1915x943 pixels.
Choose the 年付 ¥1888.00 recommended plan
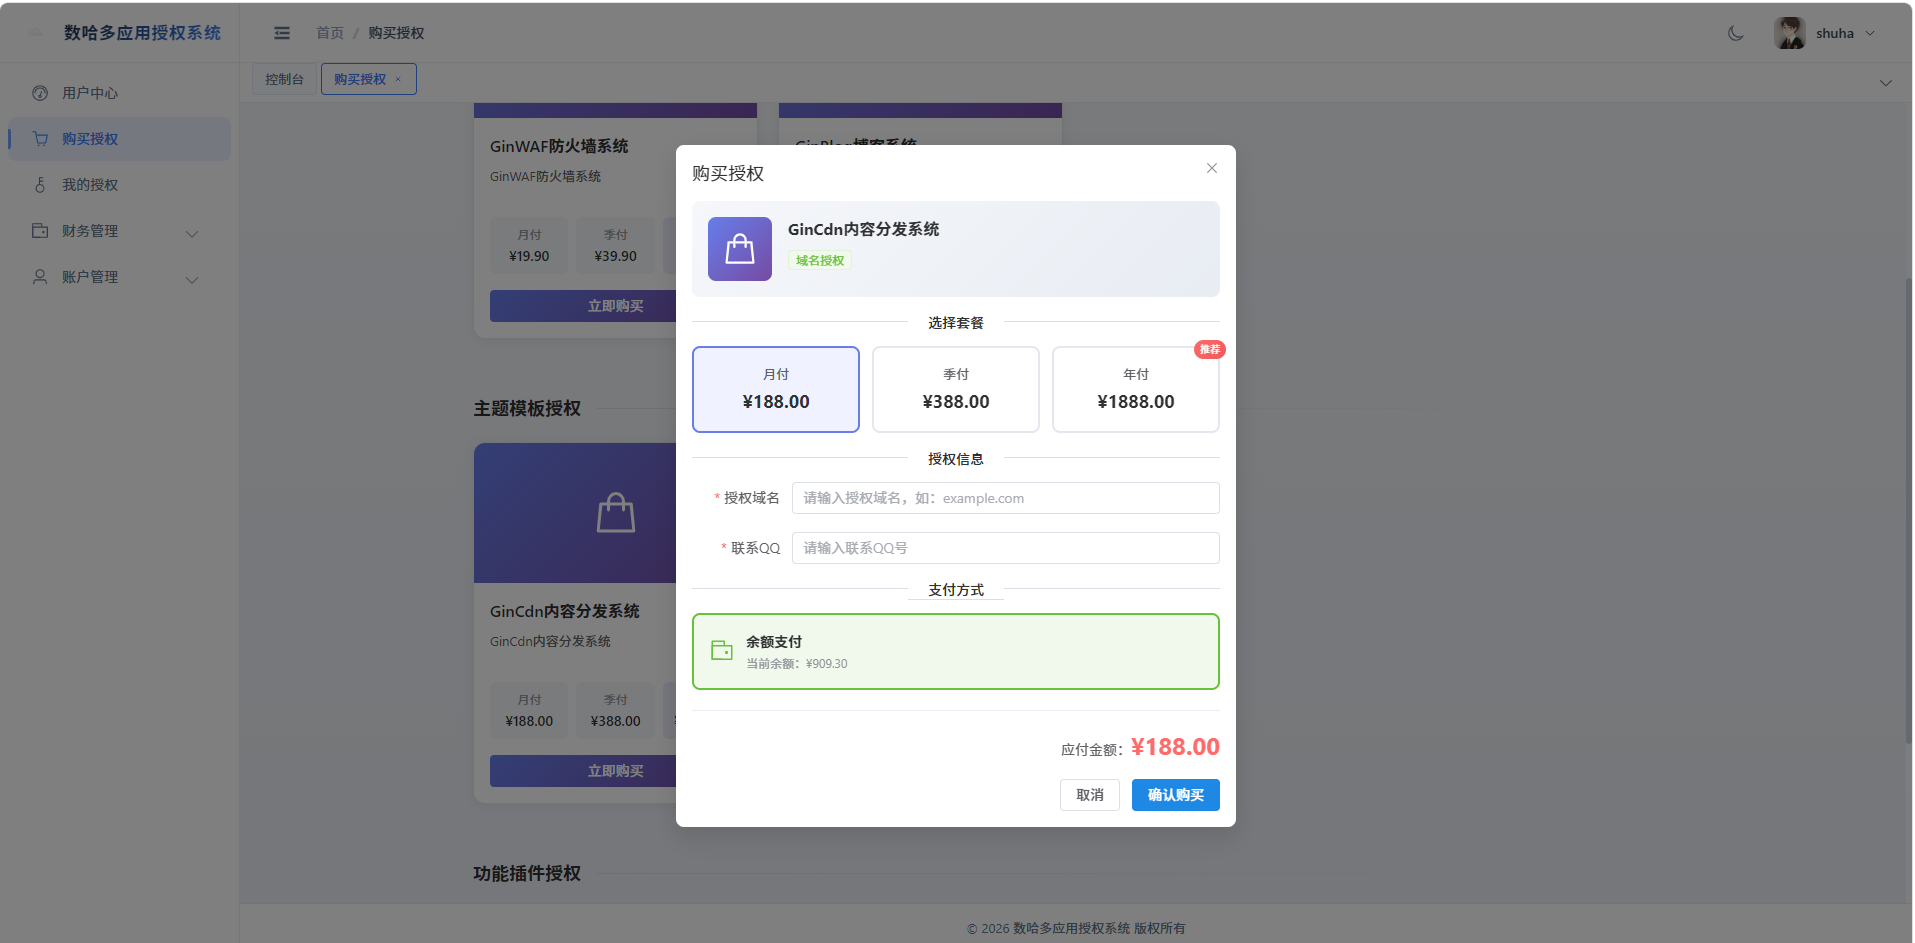[x=1136, y=389]
